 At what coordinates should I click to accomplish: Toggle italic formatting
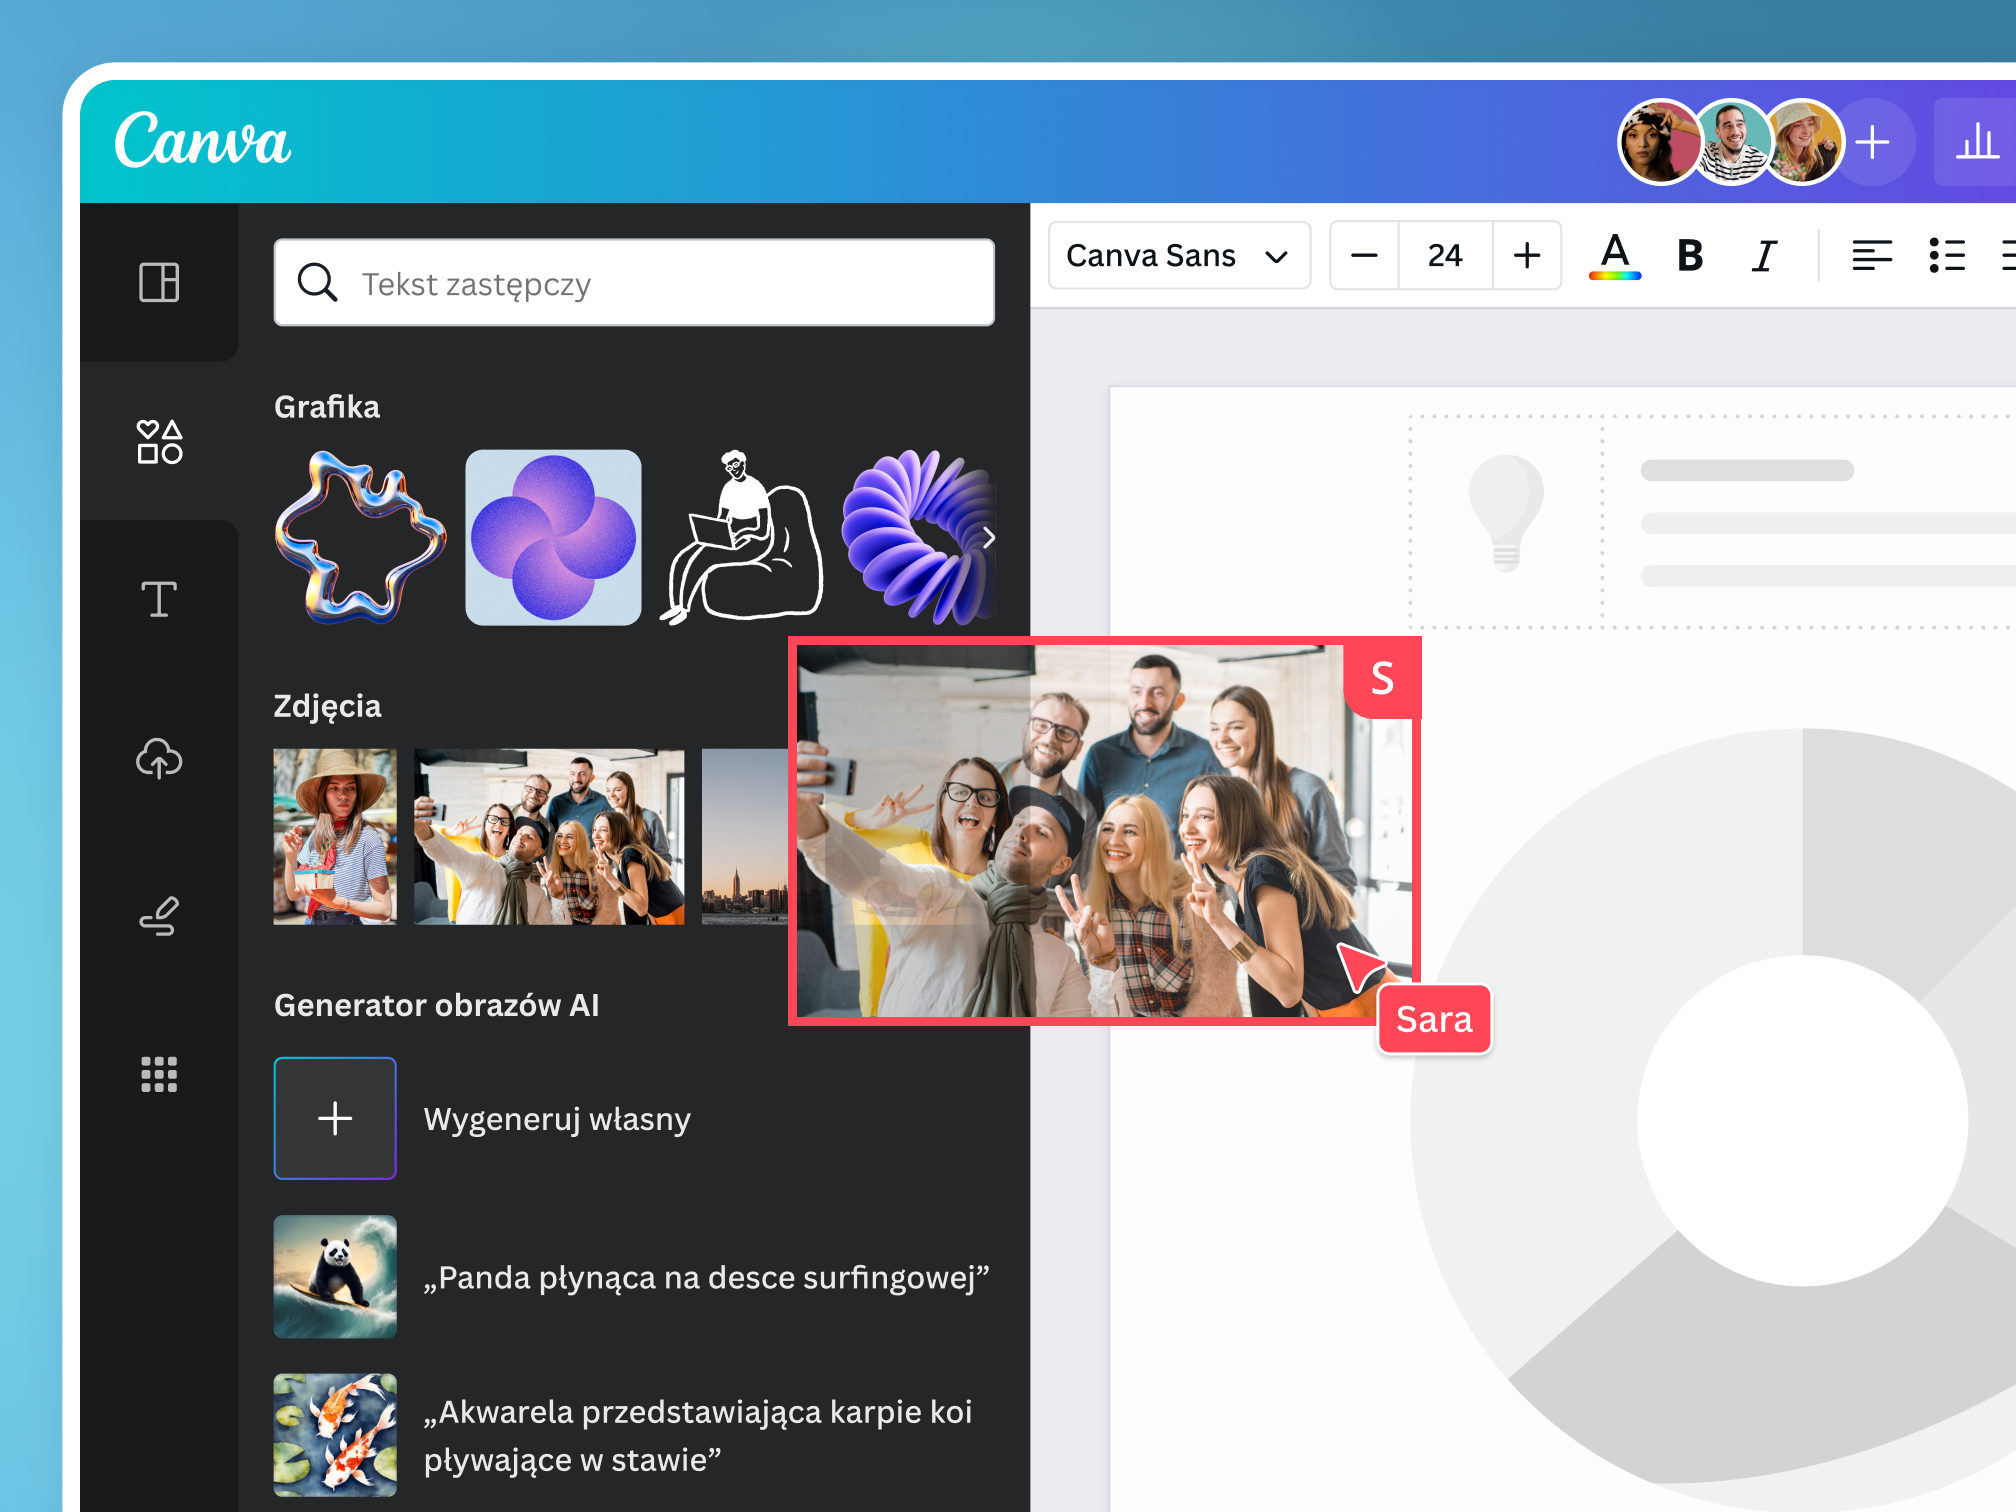[1763, 256]
